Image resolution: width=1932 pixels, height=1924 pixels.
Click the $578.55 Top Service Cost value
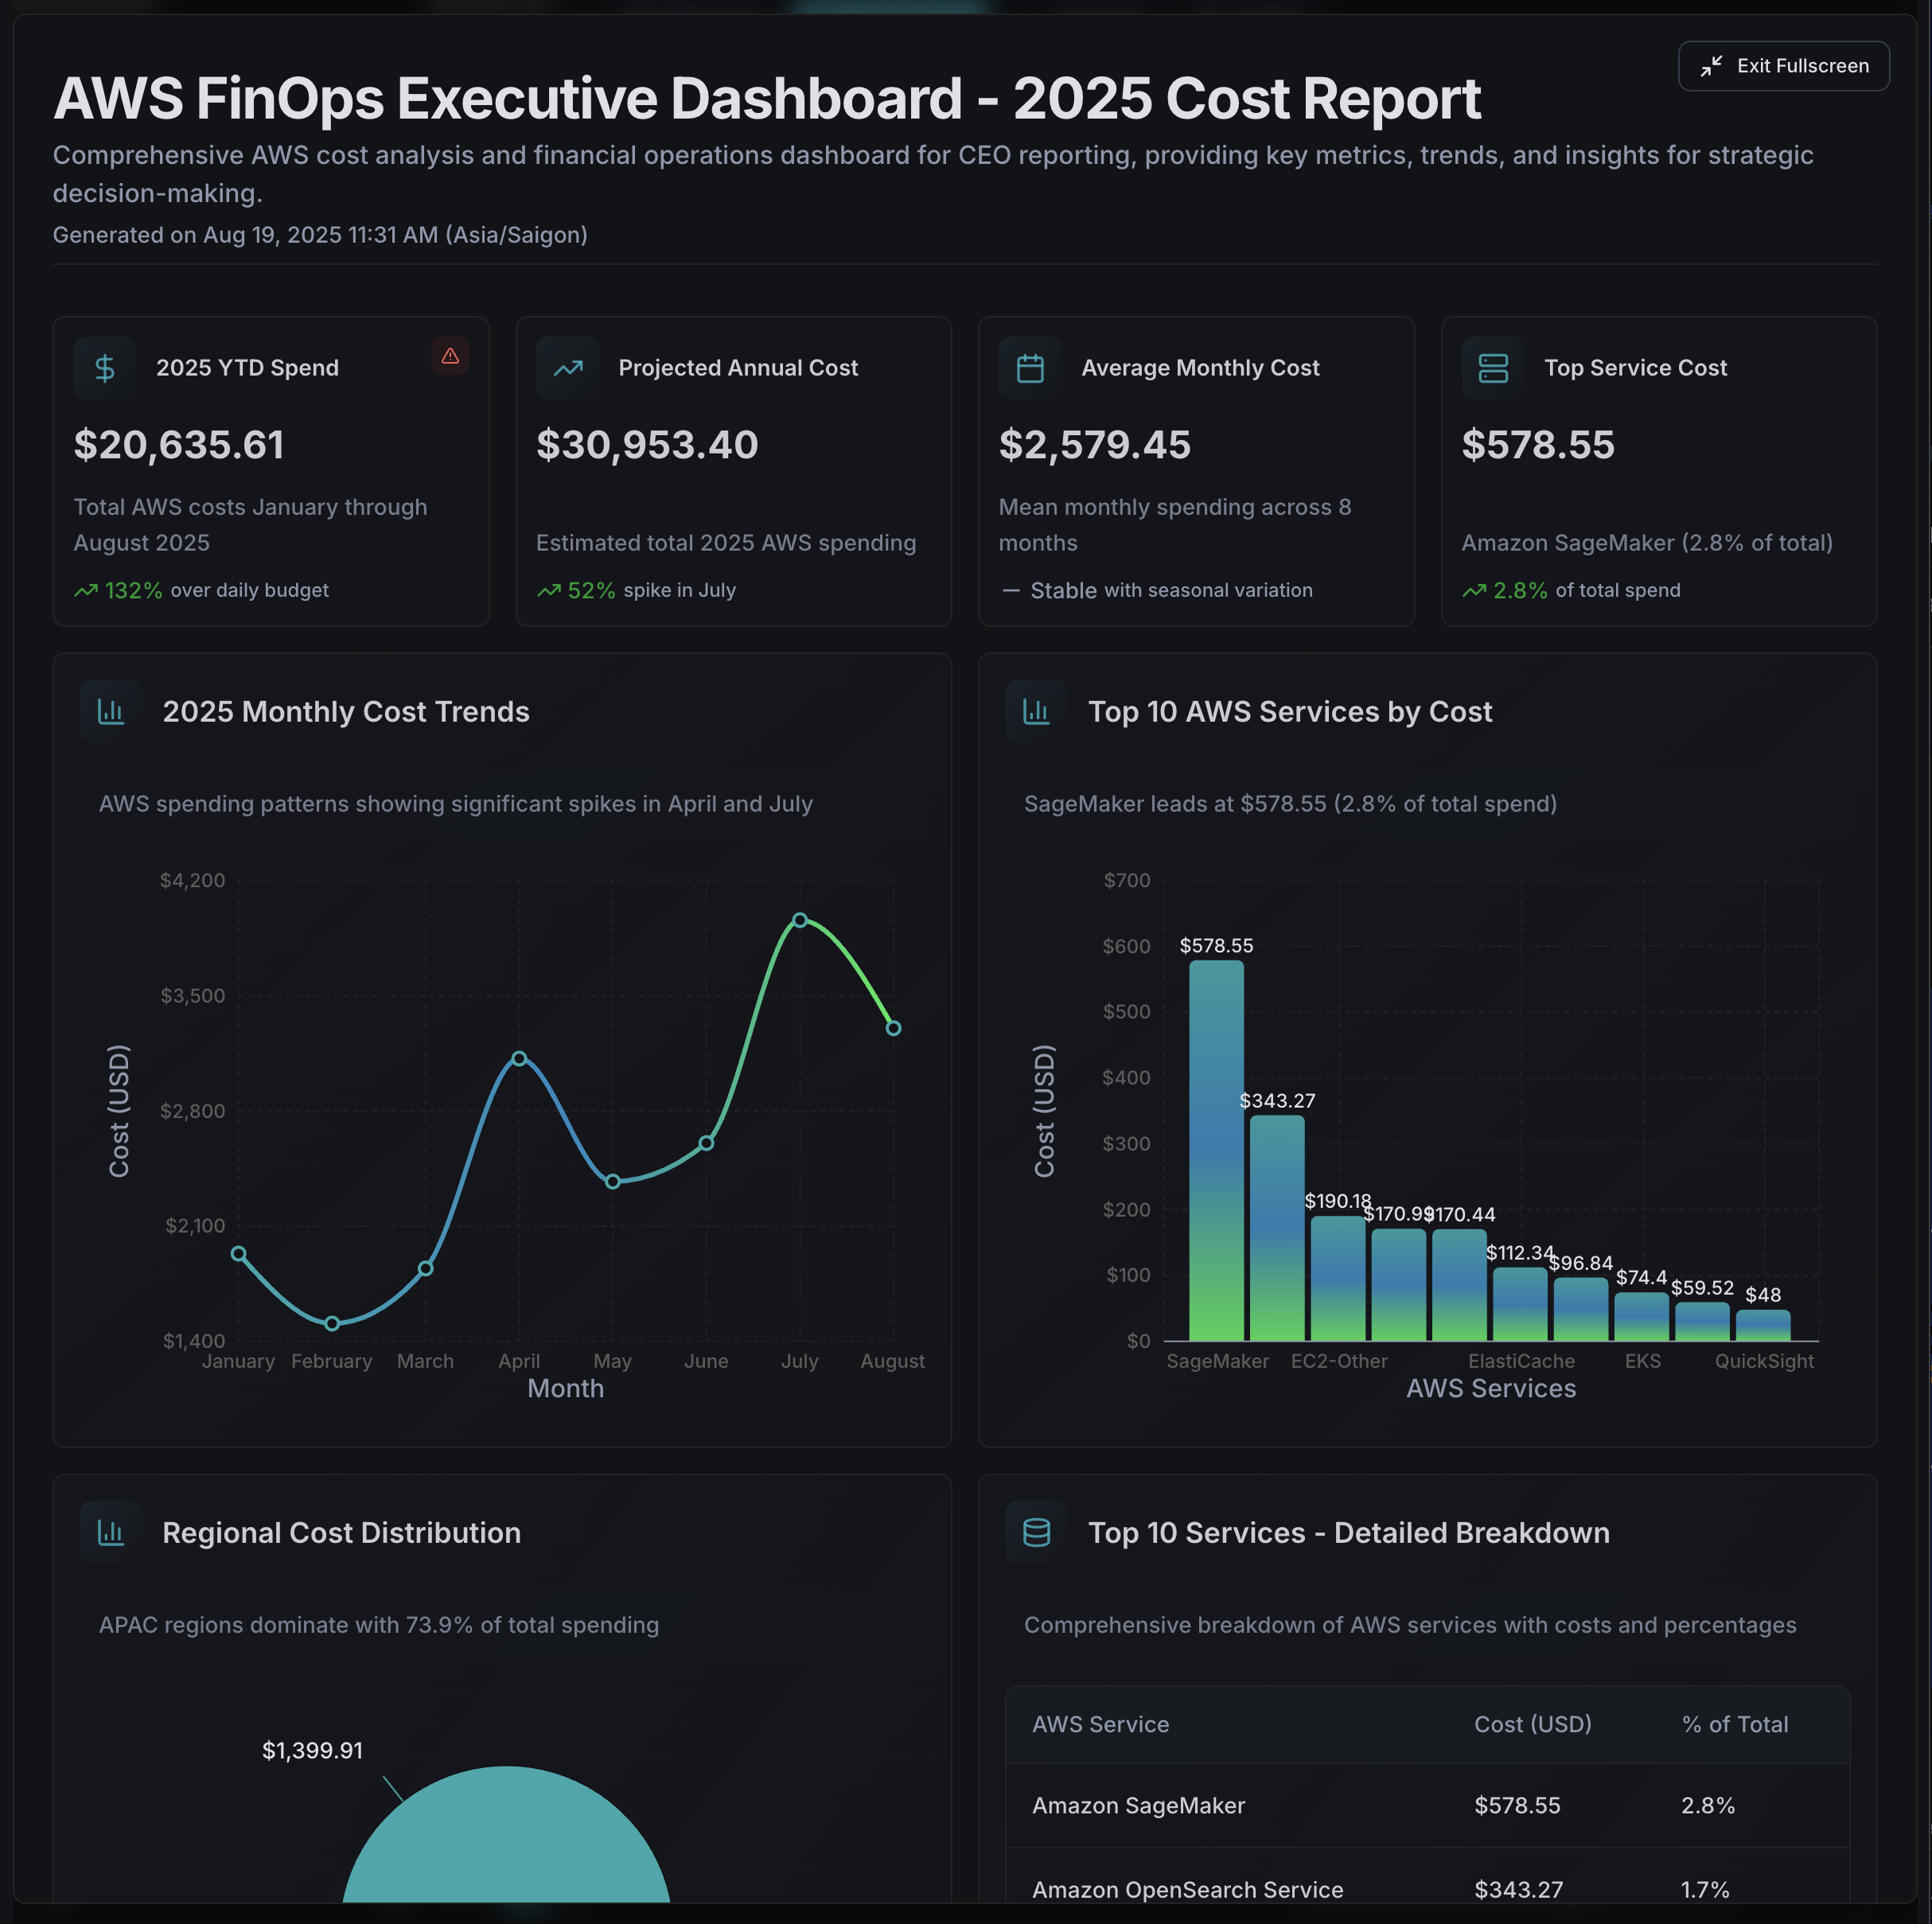click(1538, 444)
